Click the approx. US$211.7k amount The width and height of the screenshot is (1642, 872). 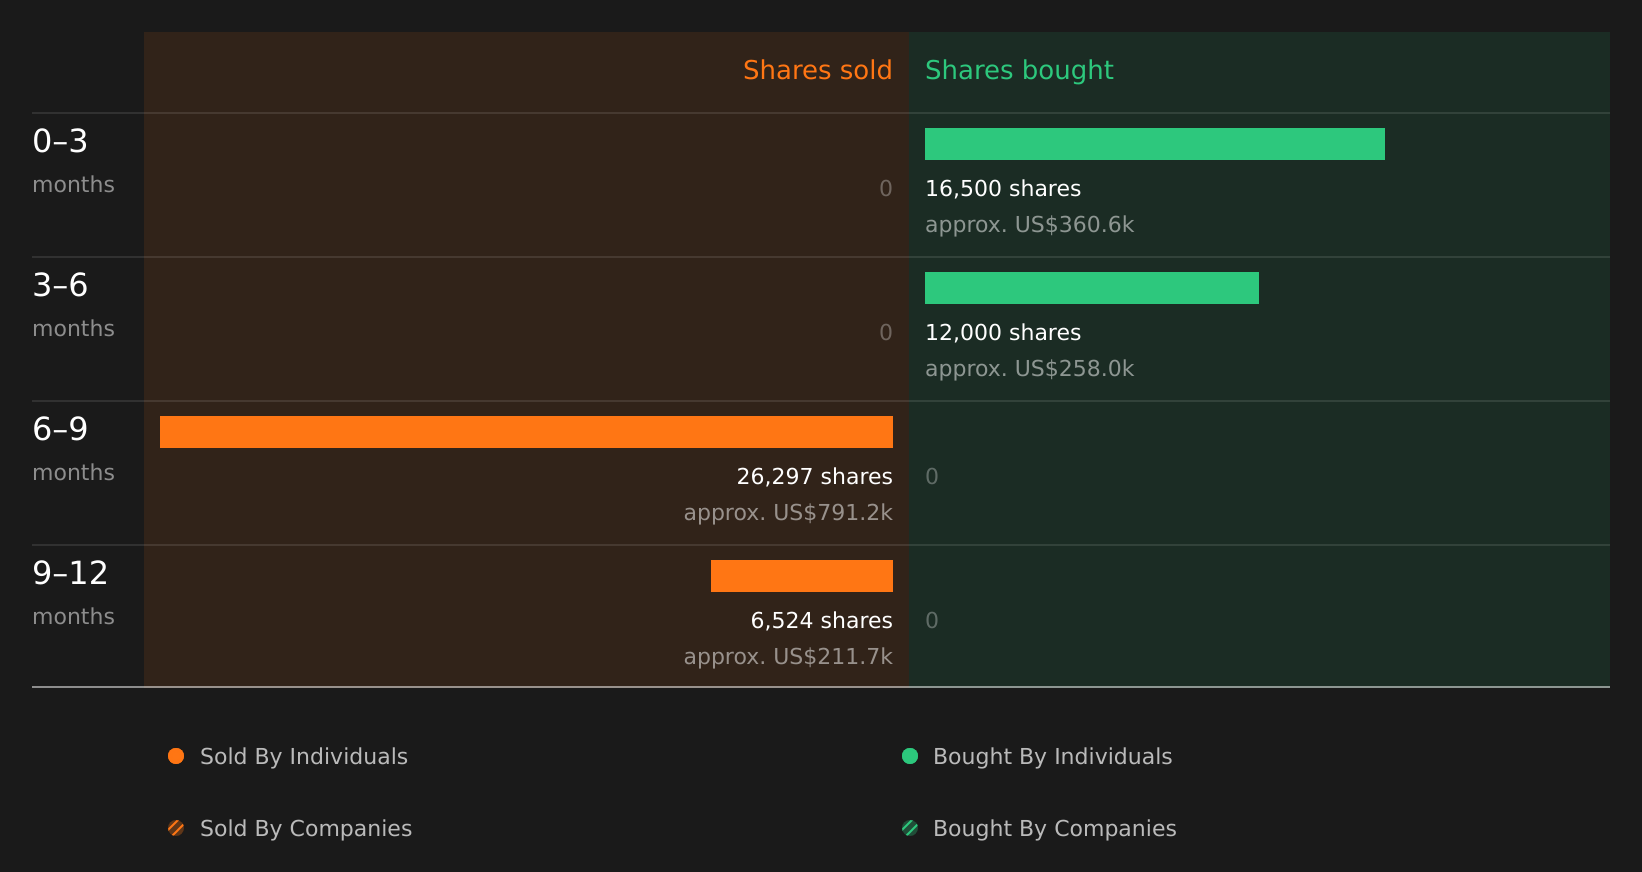[x=788, y=657]
